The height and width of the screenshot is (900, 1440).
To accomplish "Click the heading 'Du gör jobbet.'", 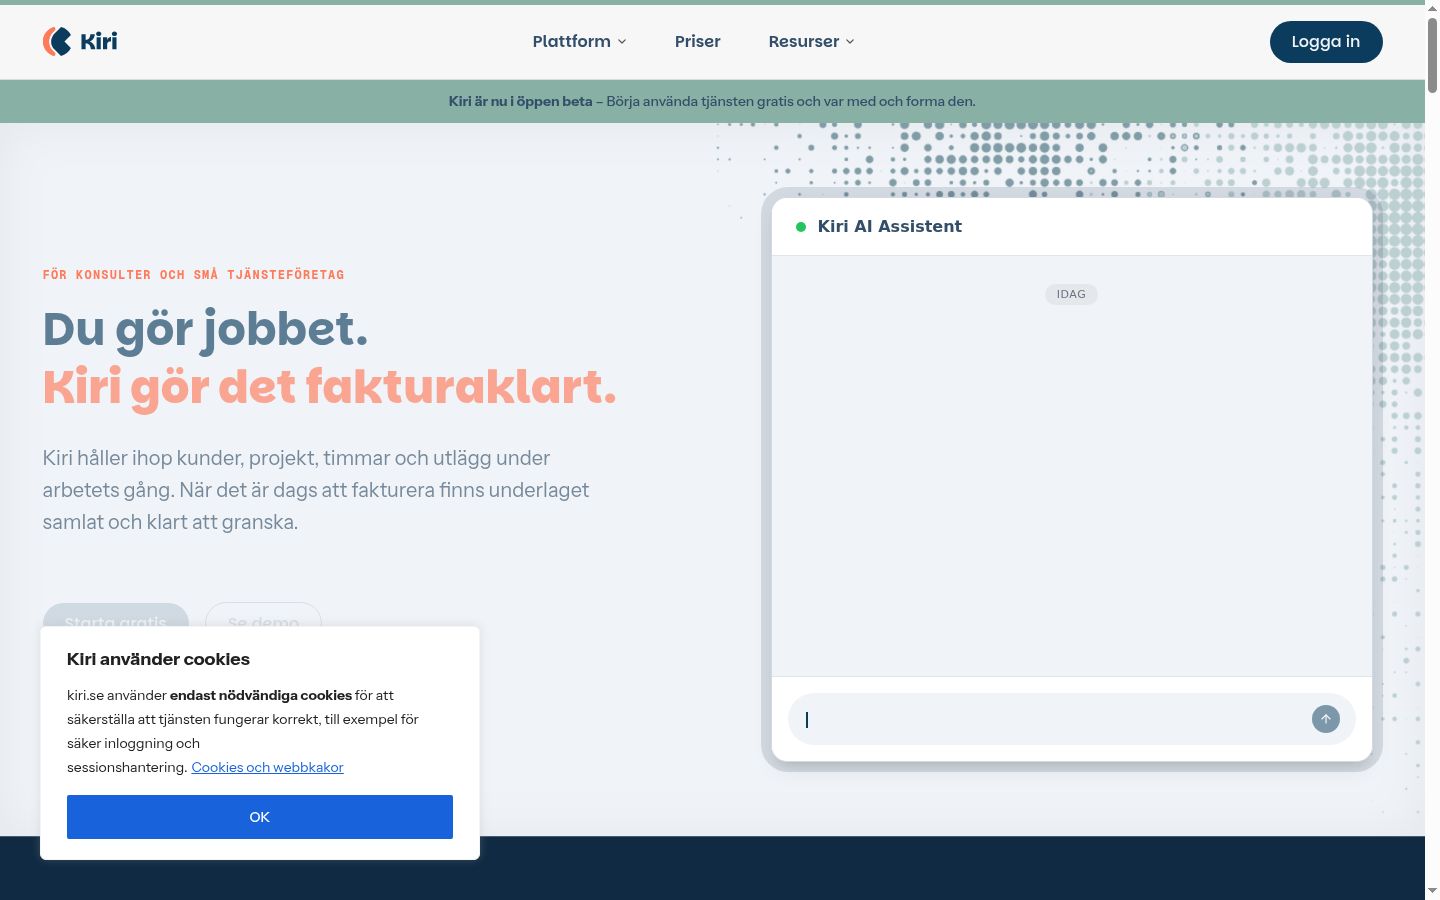I will click(205, 329).
